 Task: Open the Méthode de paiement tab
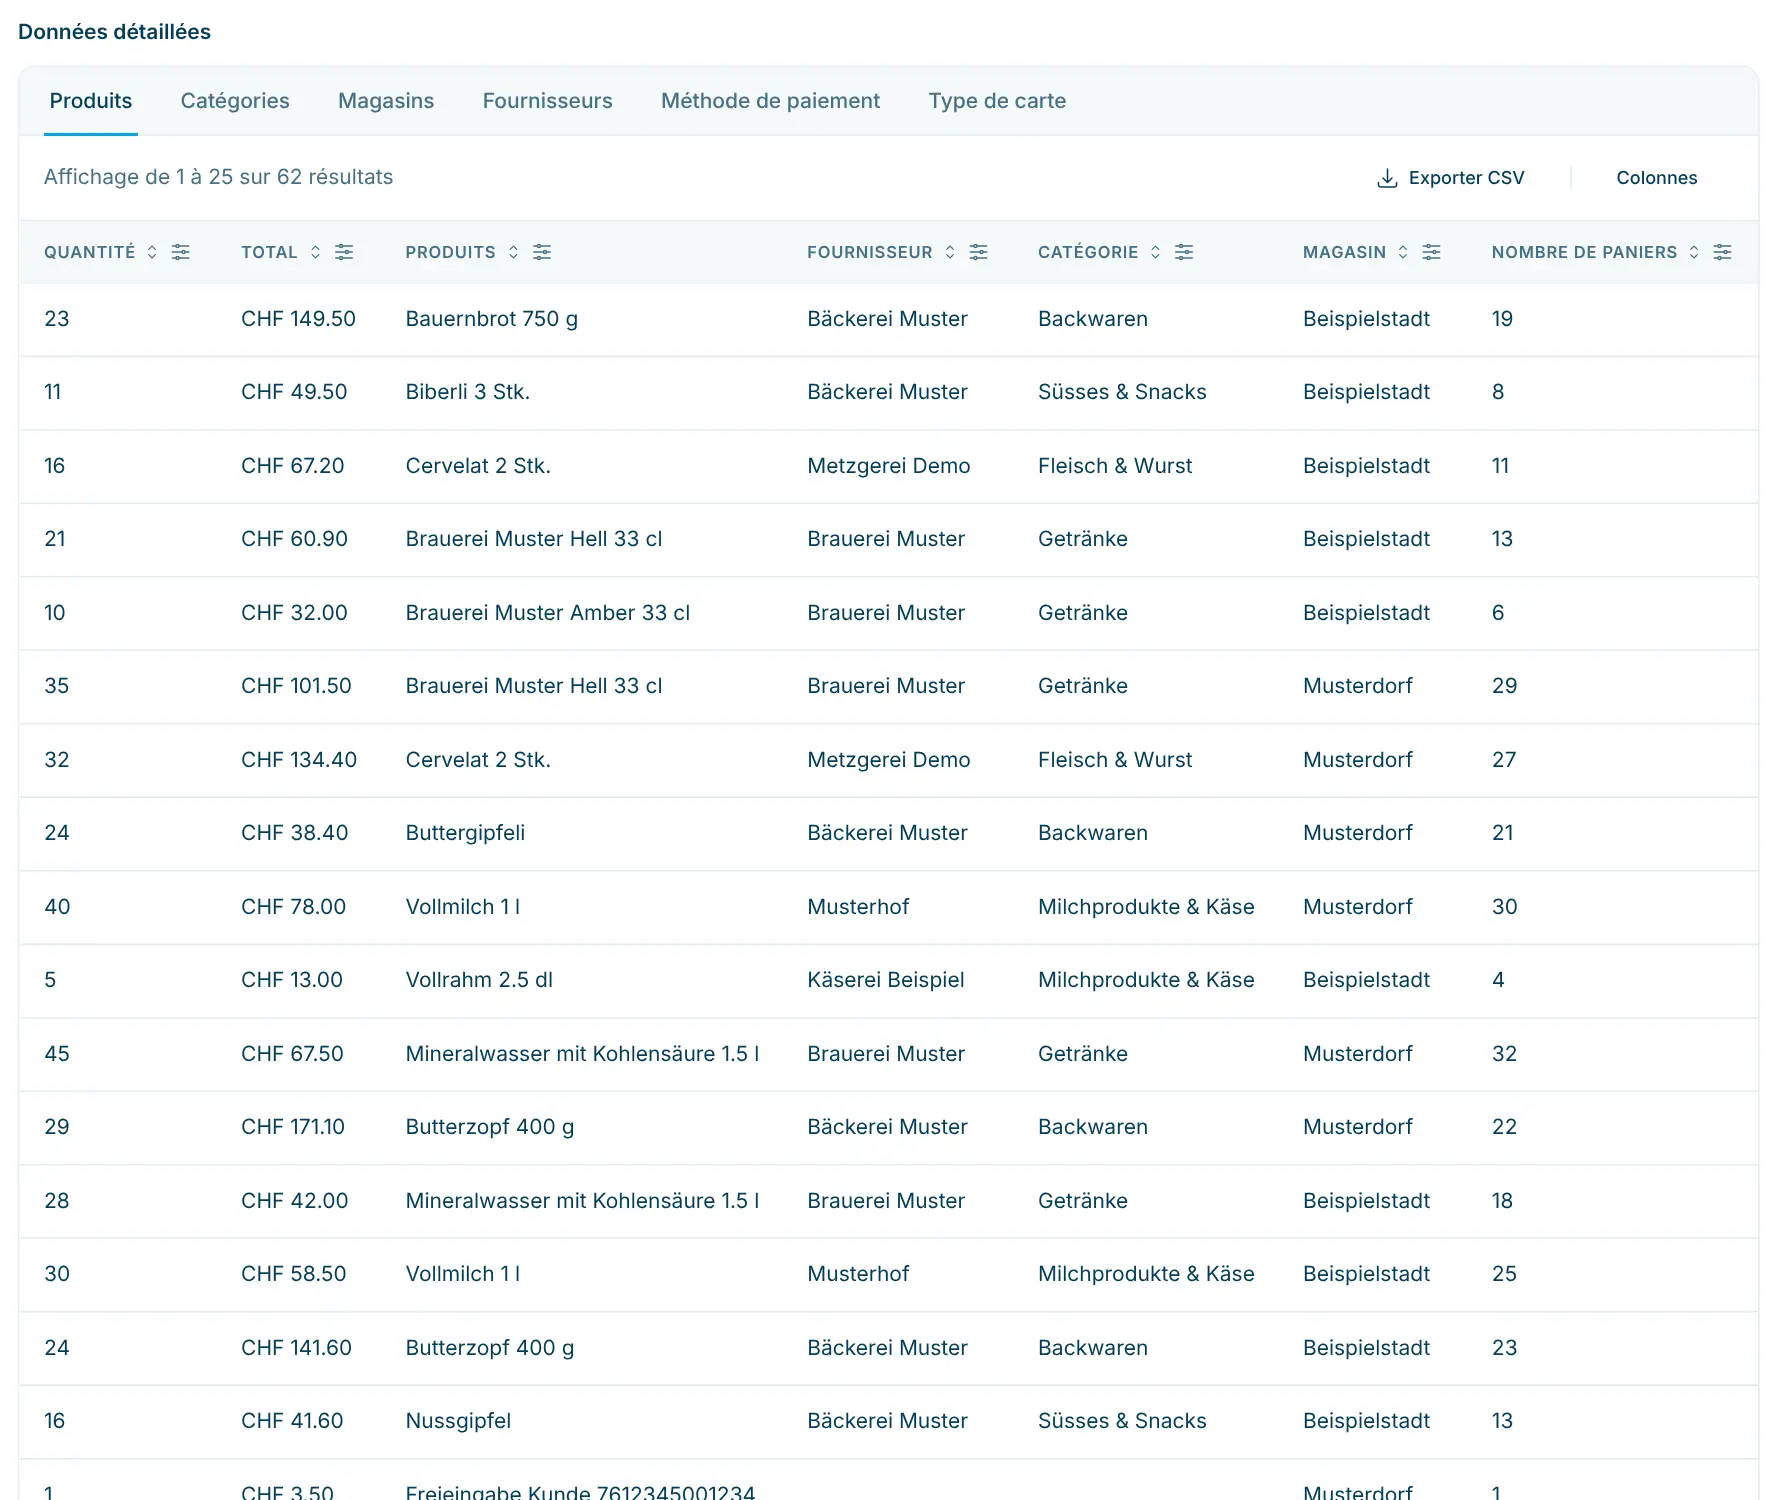click(770, 101)
